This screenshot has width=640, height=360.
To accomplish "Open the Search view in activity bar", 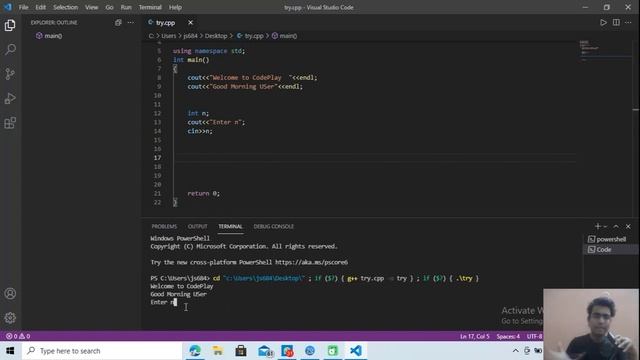I will point(10,49).
